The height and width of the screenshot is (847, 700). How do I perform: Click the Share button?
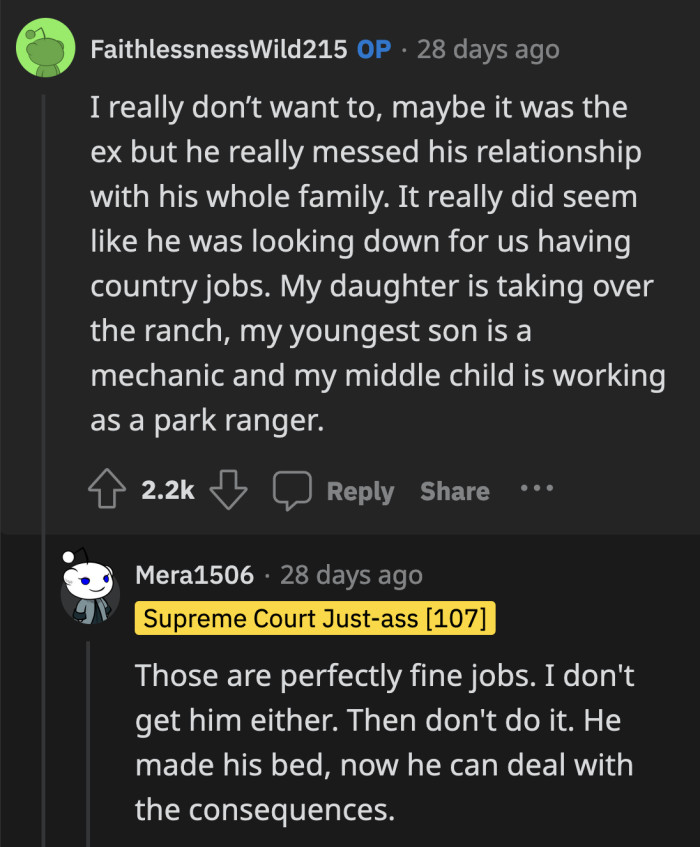click(x=454, y=490)
